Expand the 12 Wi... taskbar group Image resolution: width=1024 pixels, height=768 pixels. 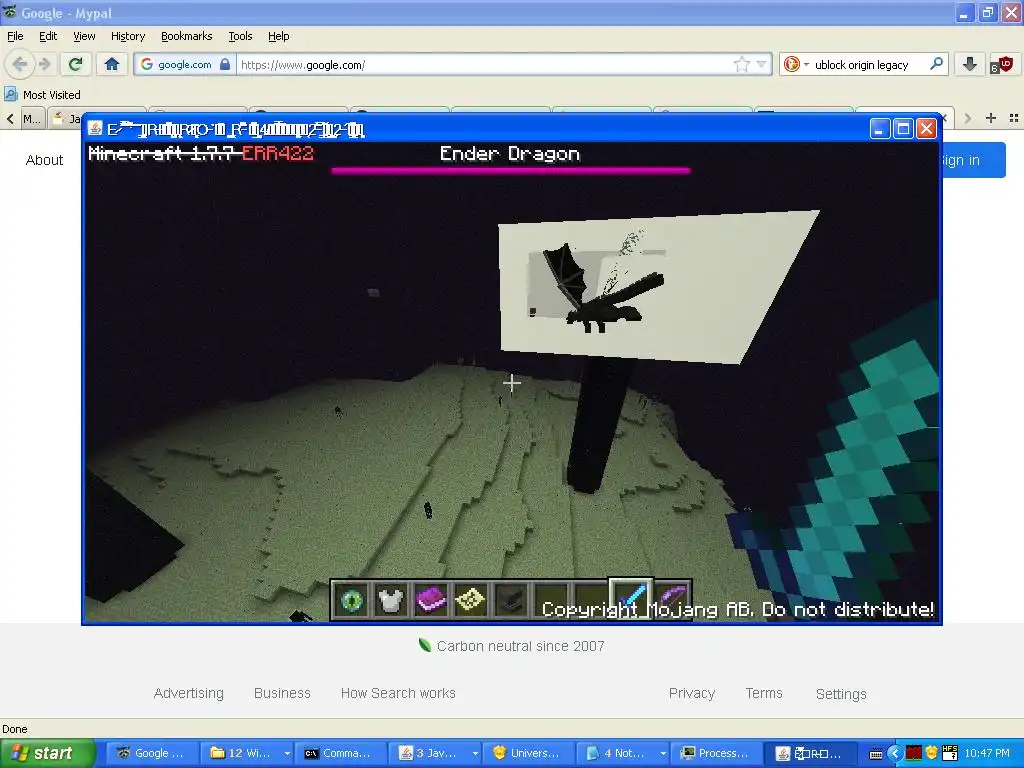point(246,753)
